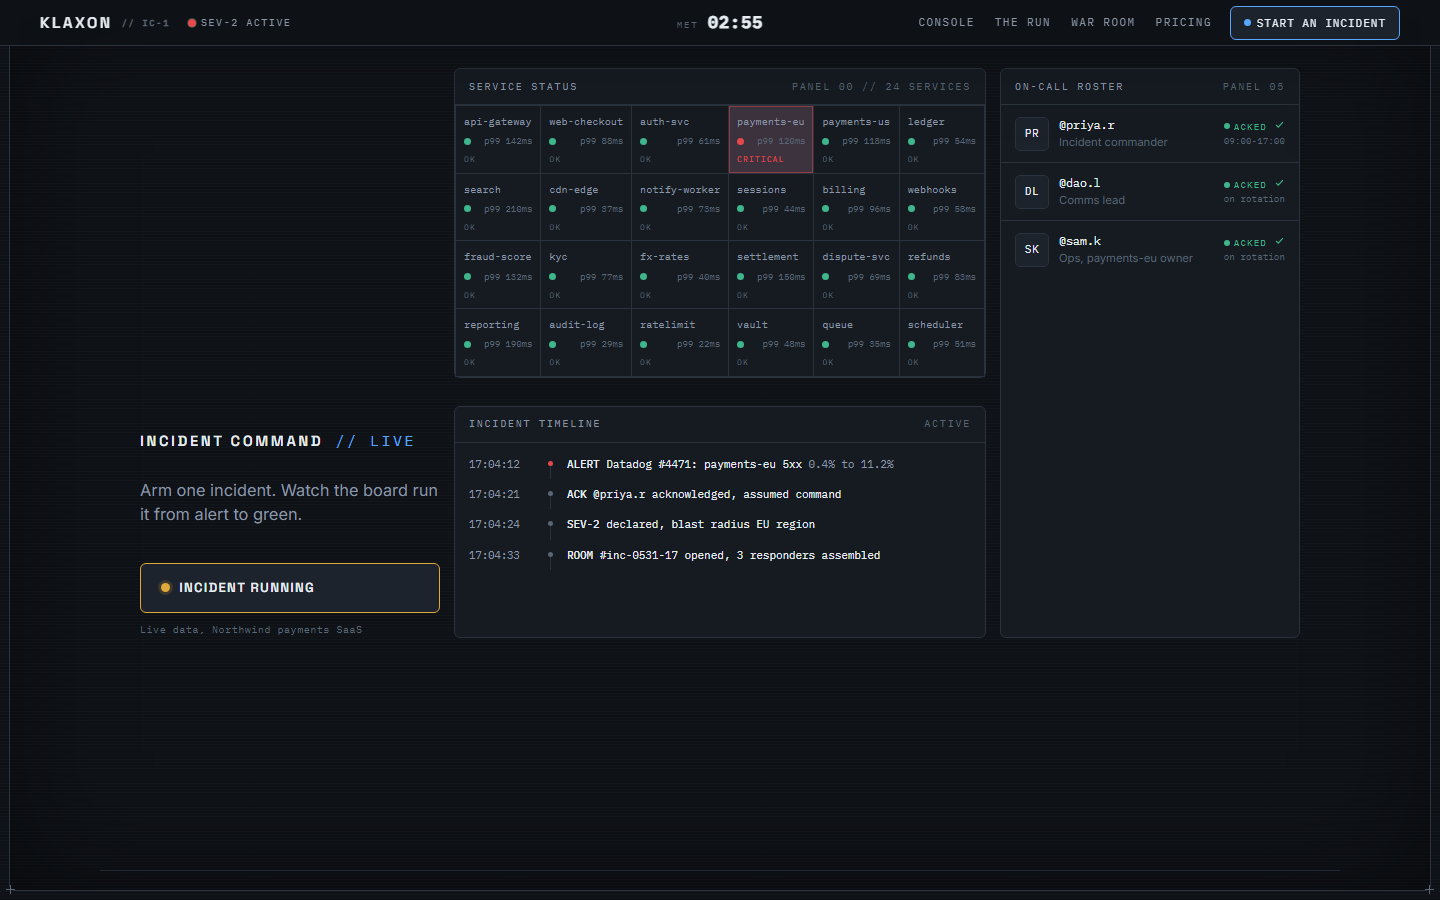Select the ACK @priya.r acknowledged entry
This screenshot has width=1440, height=900.
coord(719,494)
